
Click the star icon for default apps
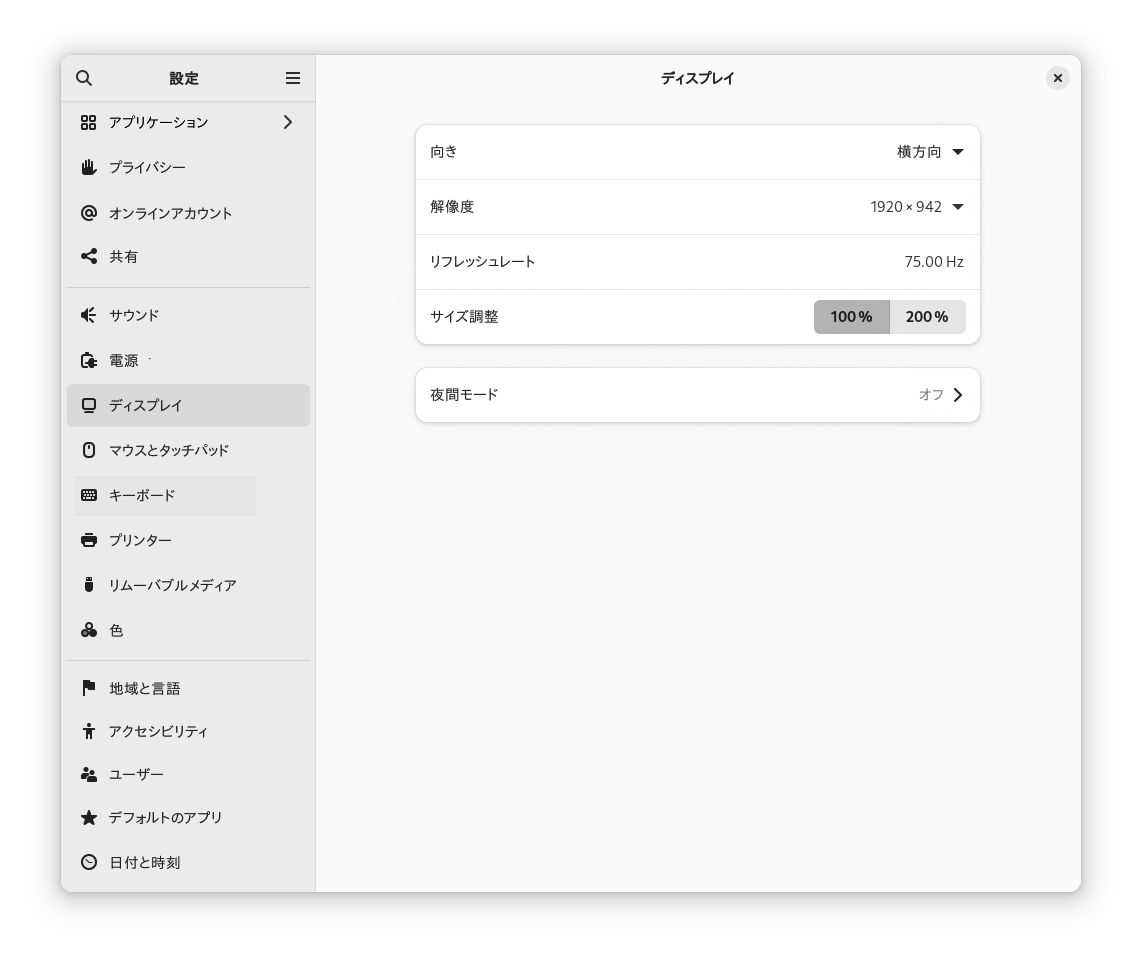(x=89, y=817)
